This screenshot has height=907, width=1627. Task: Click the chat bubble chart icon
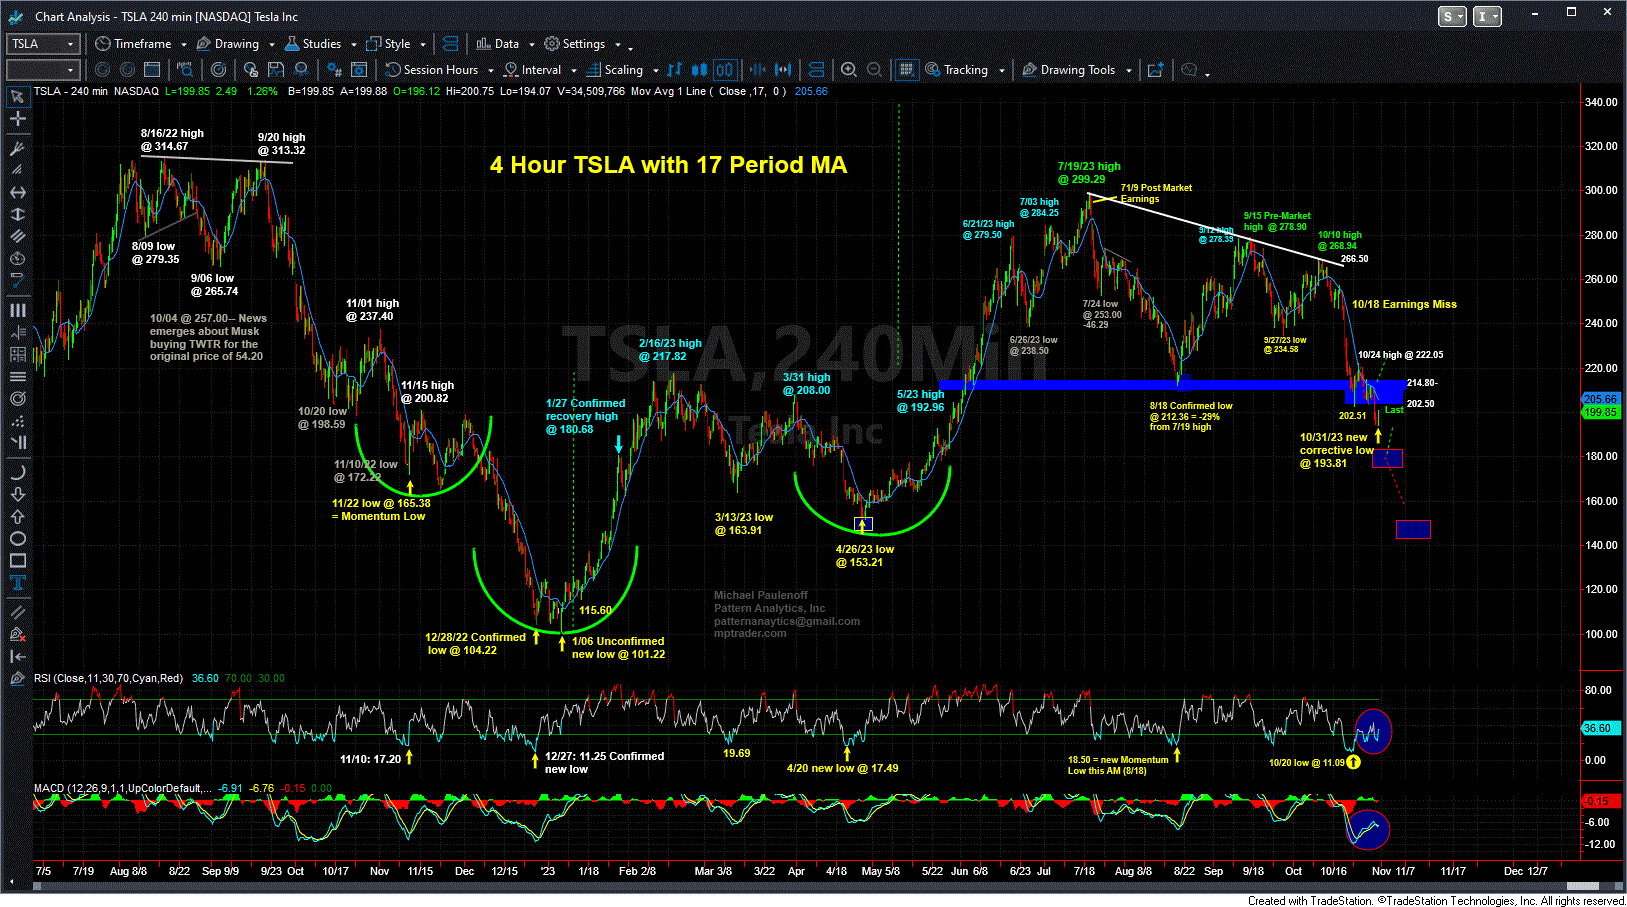click(1189, 70)
